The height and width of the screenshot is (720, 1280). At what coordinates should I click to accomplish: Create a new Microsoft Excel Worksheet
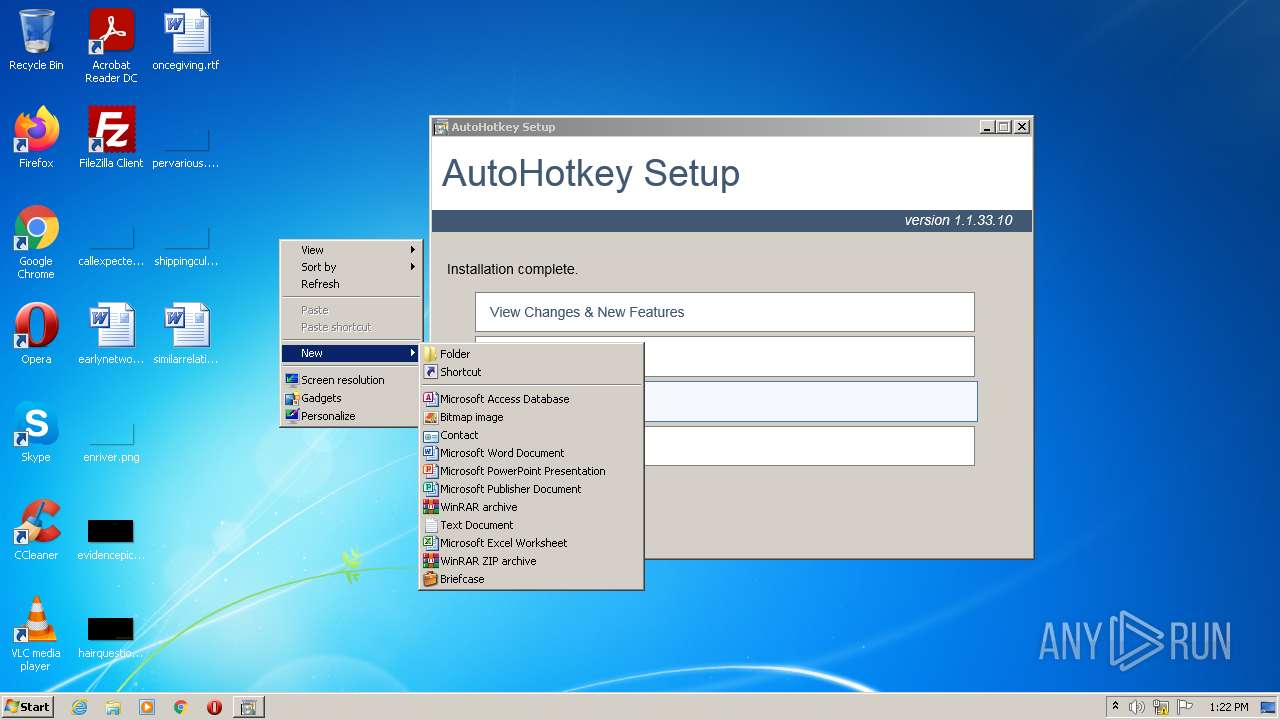point(531,543)
